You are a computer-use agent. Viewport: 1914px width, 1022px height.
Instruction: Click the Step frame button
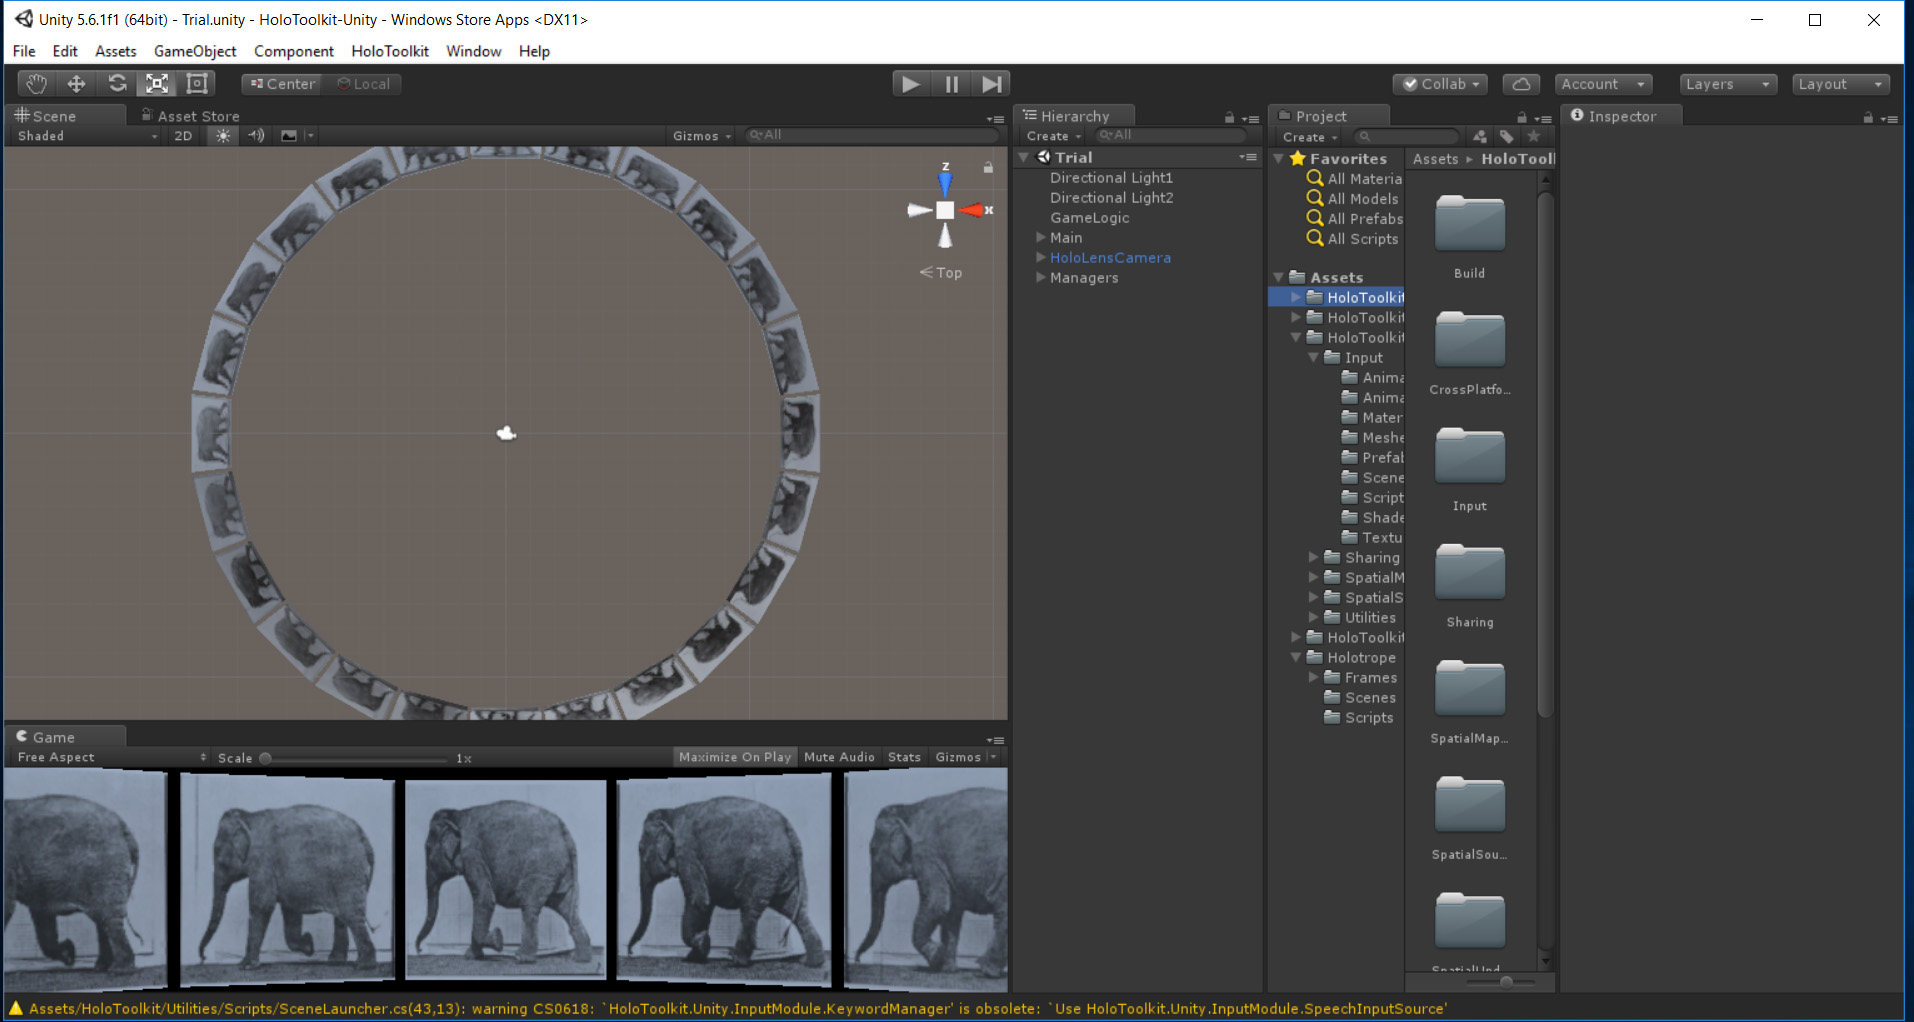tap(991, 84)
